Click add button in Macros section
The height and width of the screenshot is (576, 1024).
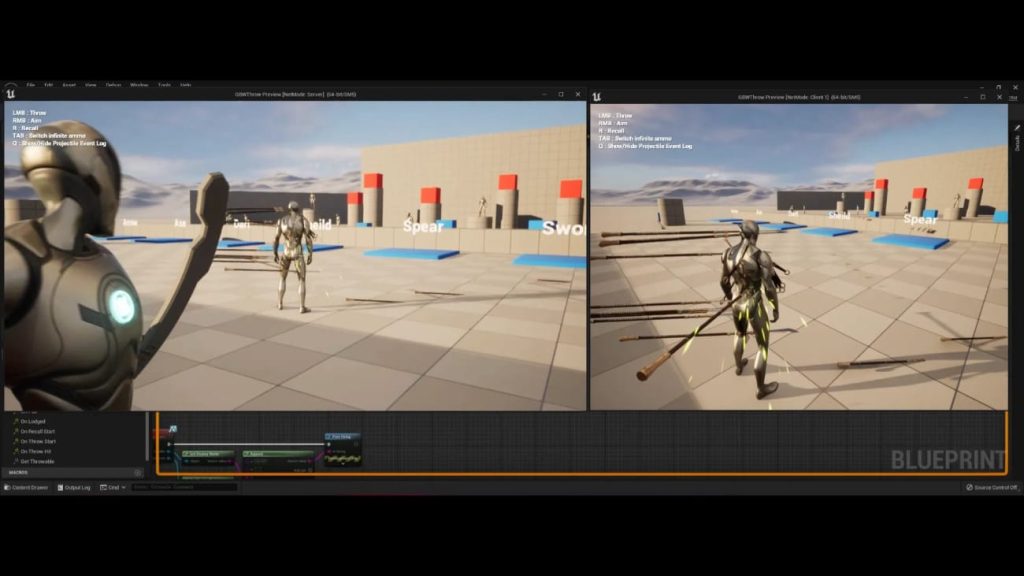coord(138,472)
